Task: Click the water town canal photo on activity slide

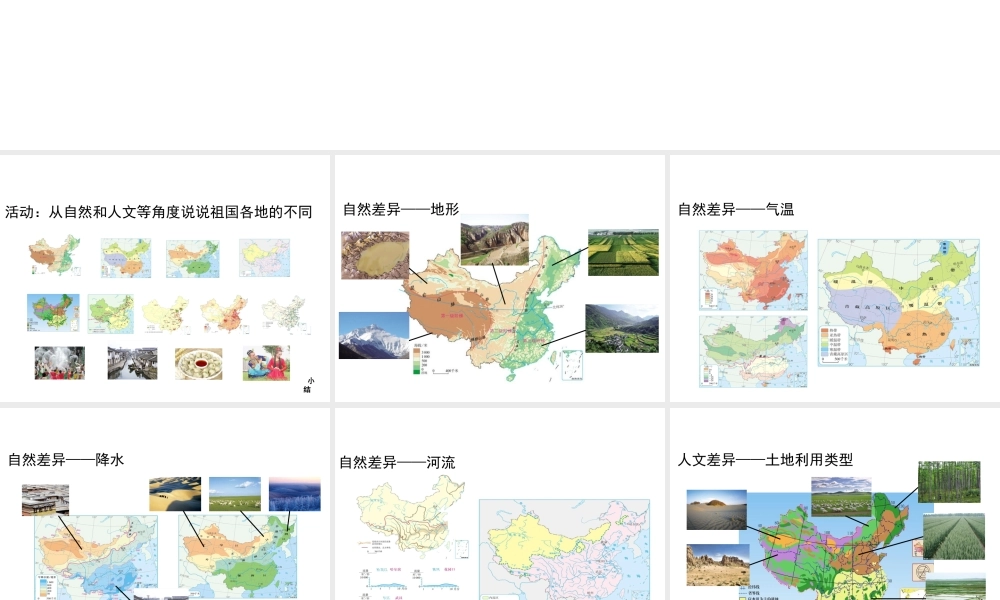Action: click(133, 363)
